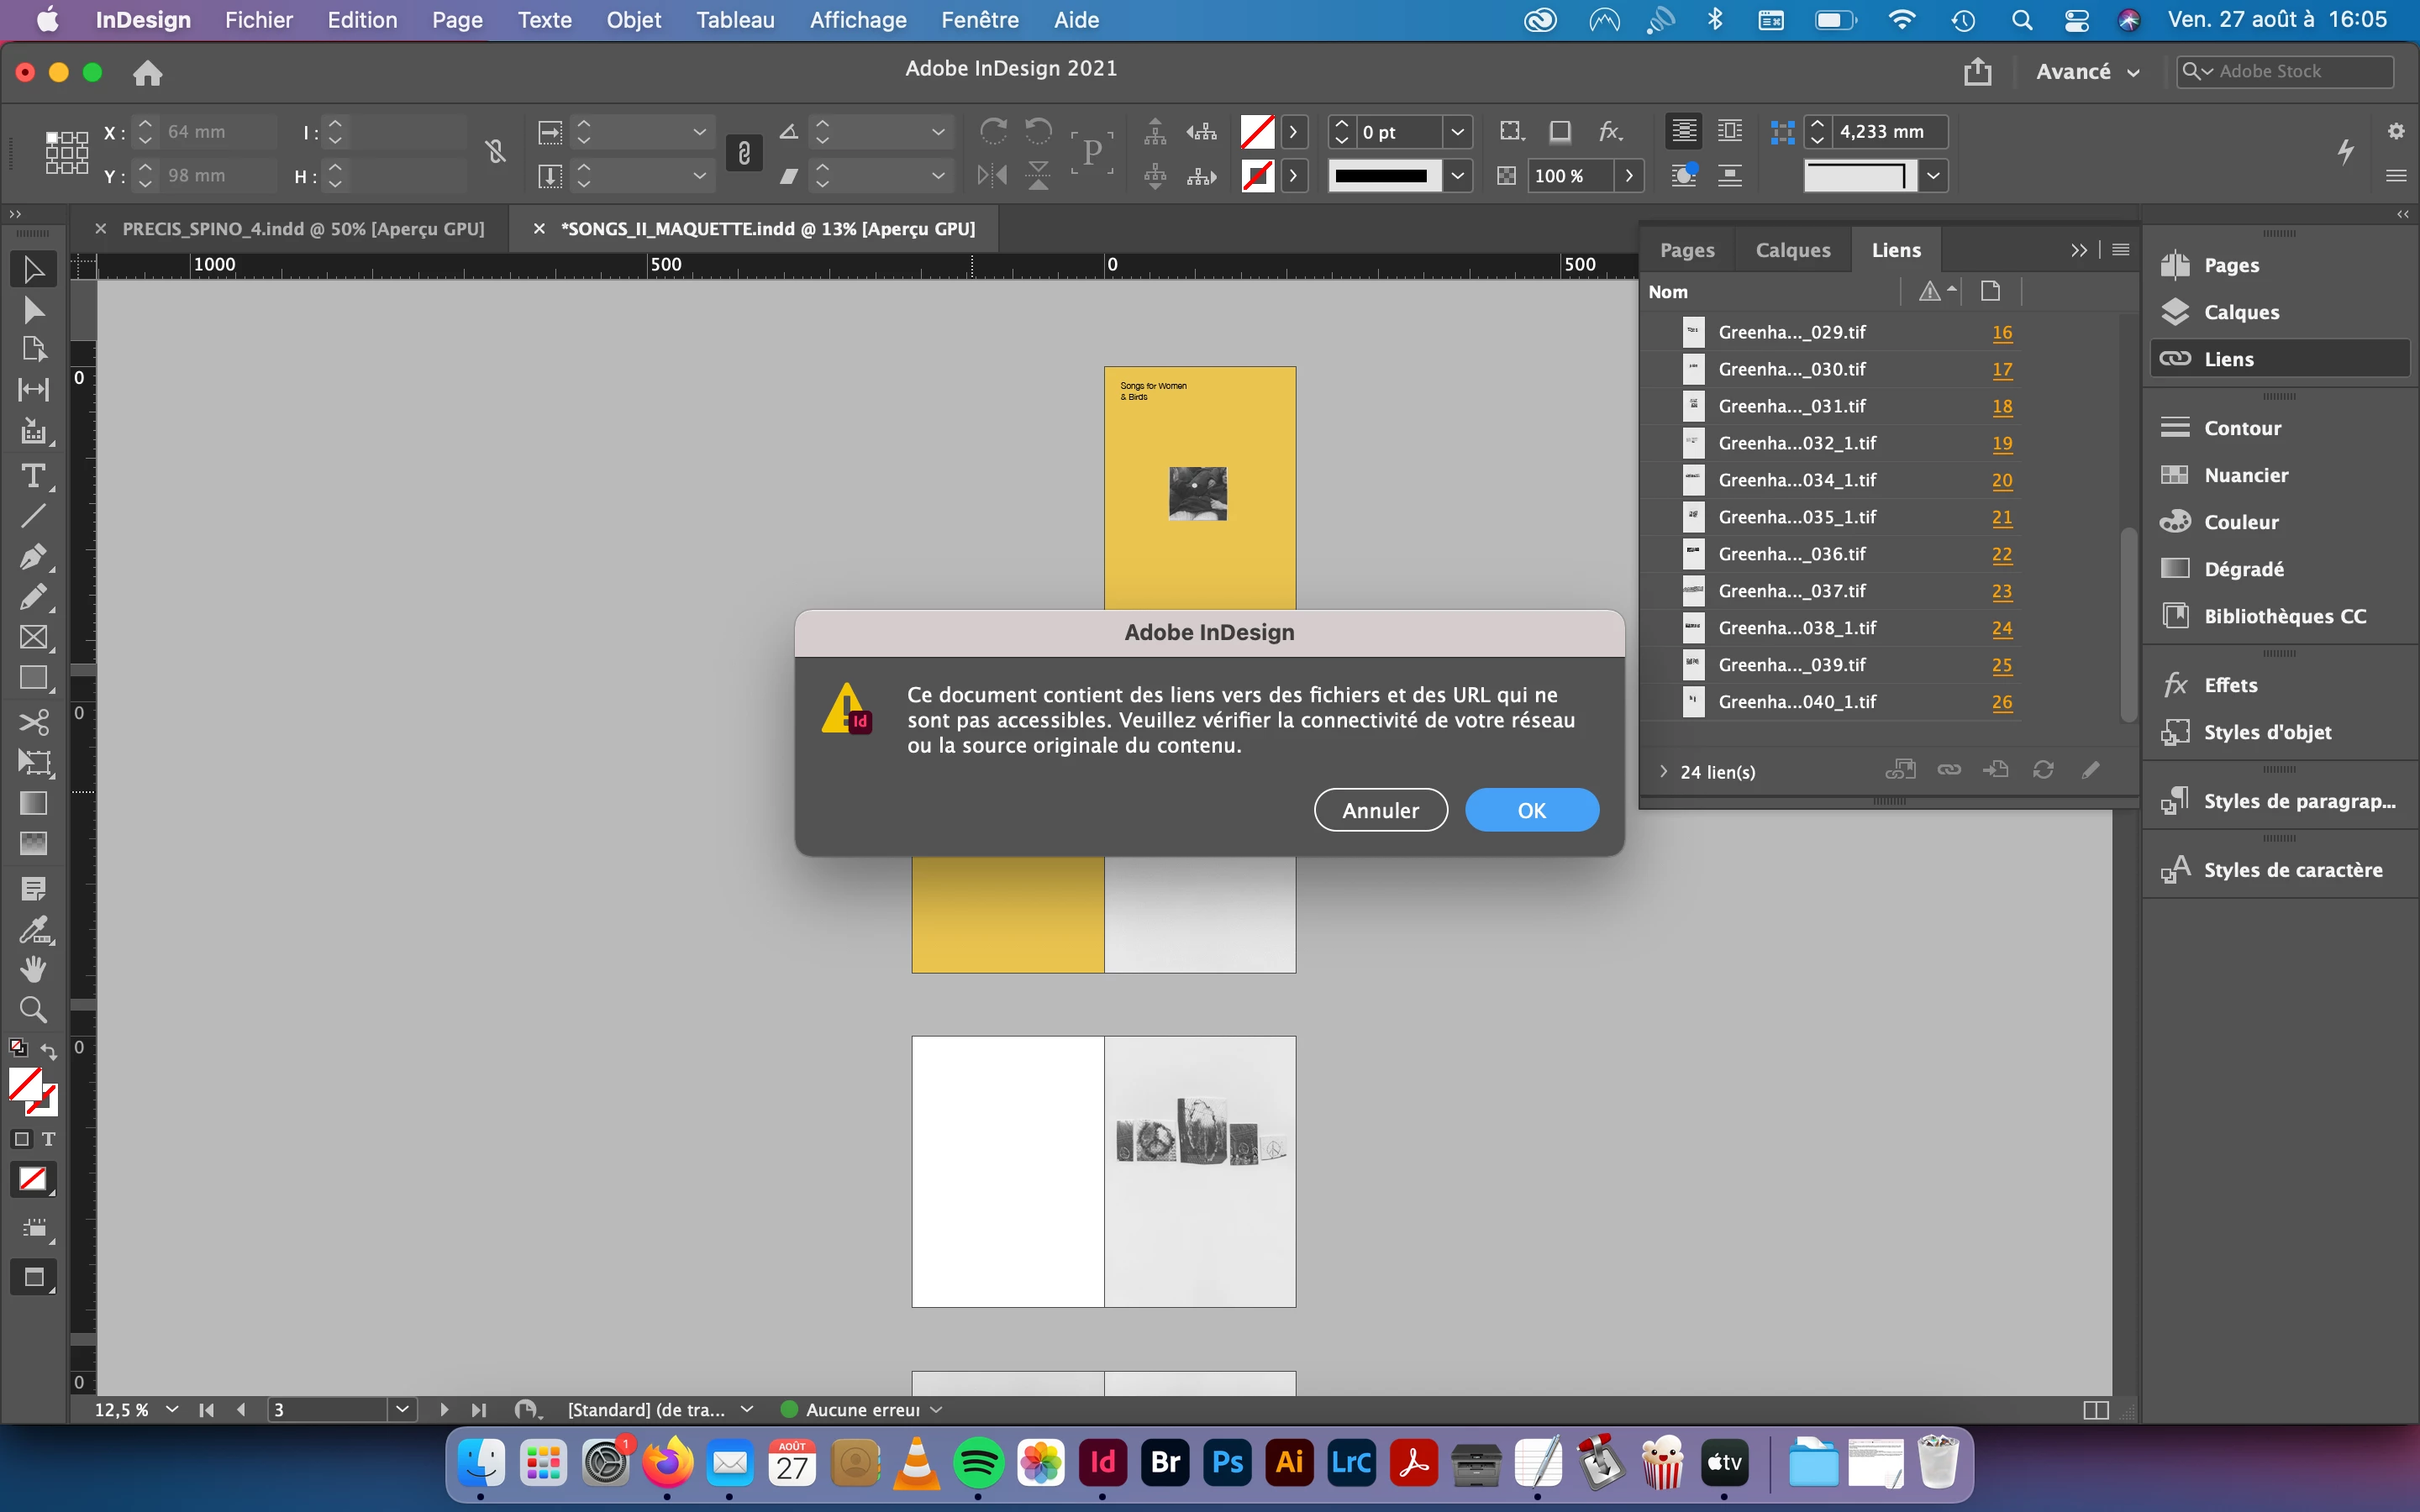Open the Nuancier panel from dock

coord(2245,475)
